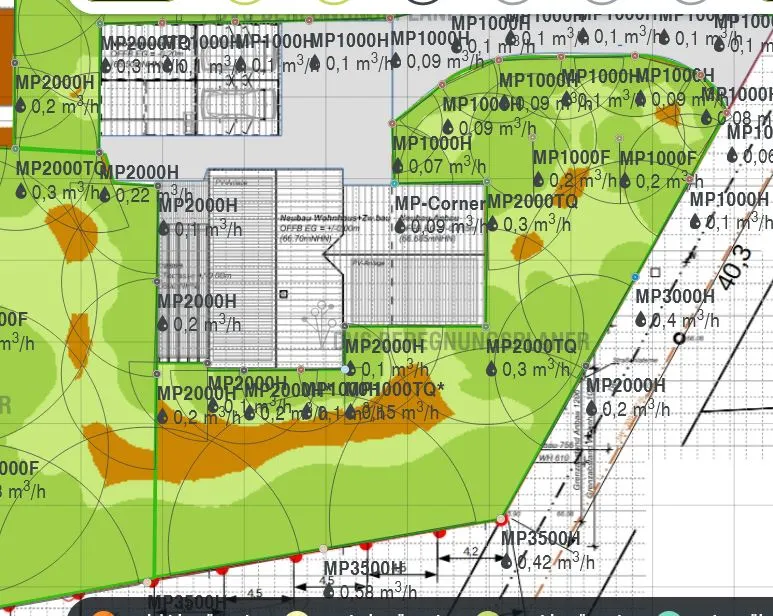Click the 0,42 m³/h flow value
The image size is (773, 616).
556,561
